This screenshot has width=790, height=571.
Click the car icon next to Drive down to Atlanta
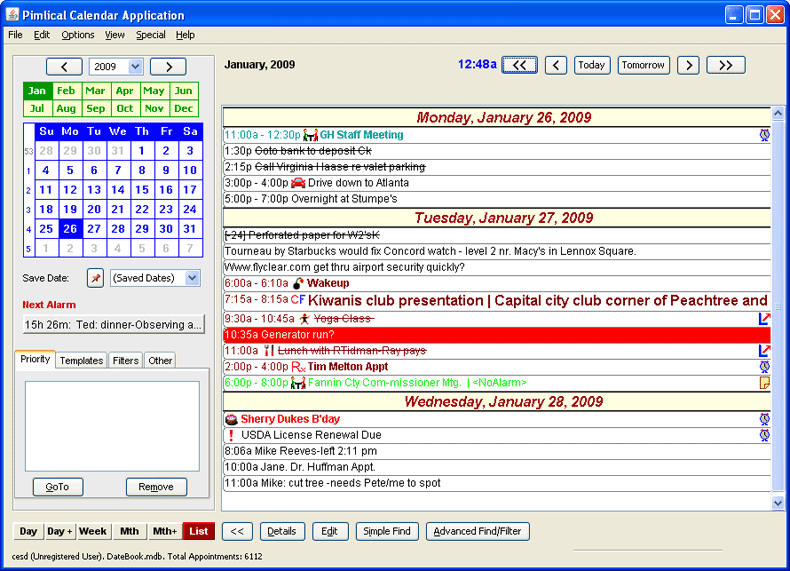[x=298, y=182]
